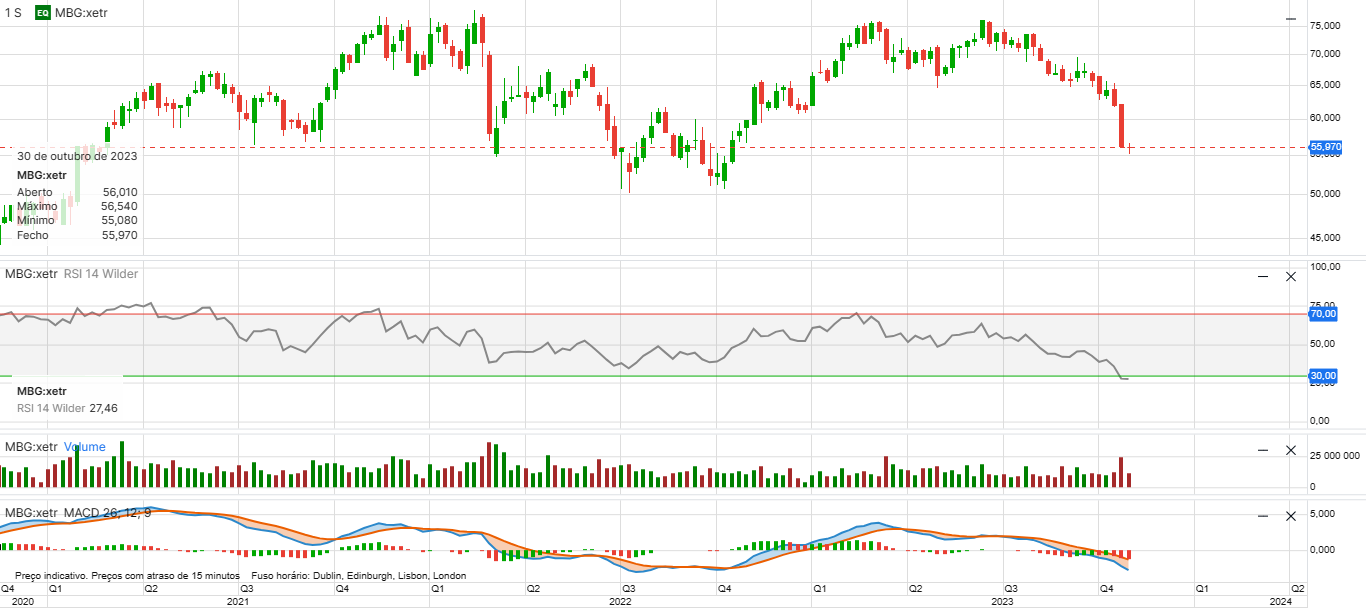Click the Fuso horário timezone text
The image size is (1366, 608).
click(359, 576)
